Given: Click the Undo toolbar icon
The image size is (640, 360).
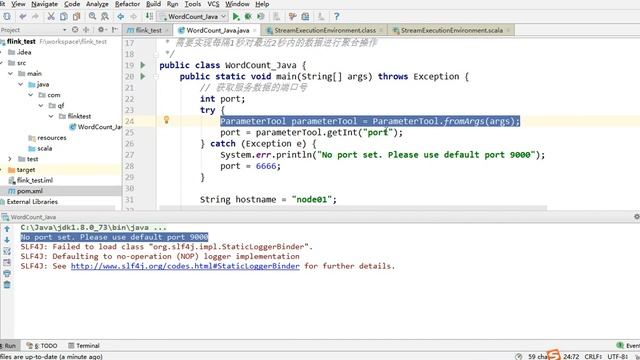Looking at the screenshot, I should click(x=23, y=17).
